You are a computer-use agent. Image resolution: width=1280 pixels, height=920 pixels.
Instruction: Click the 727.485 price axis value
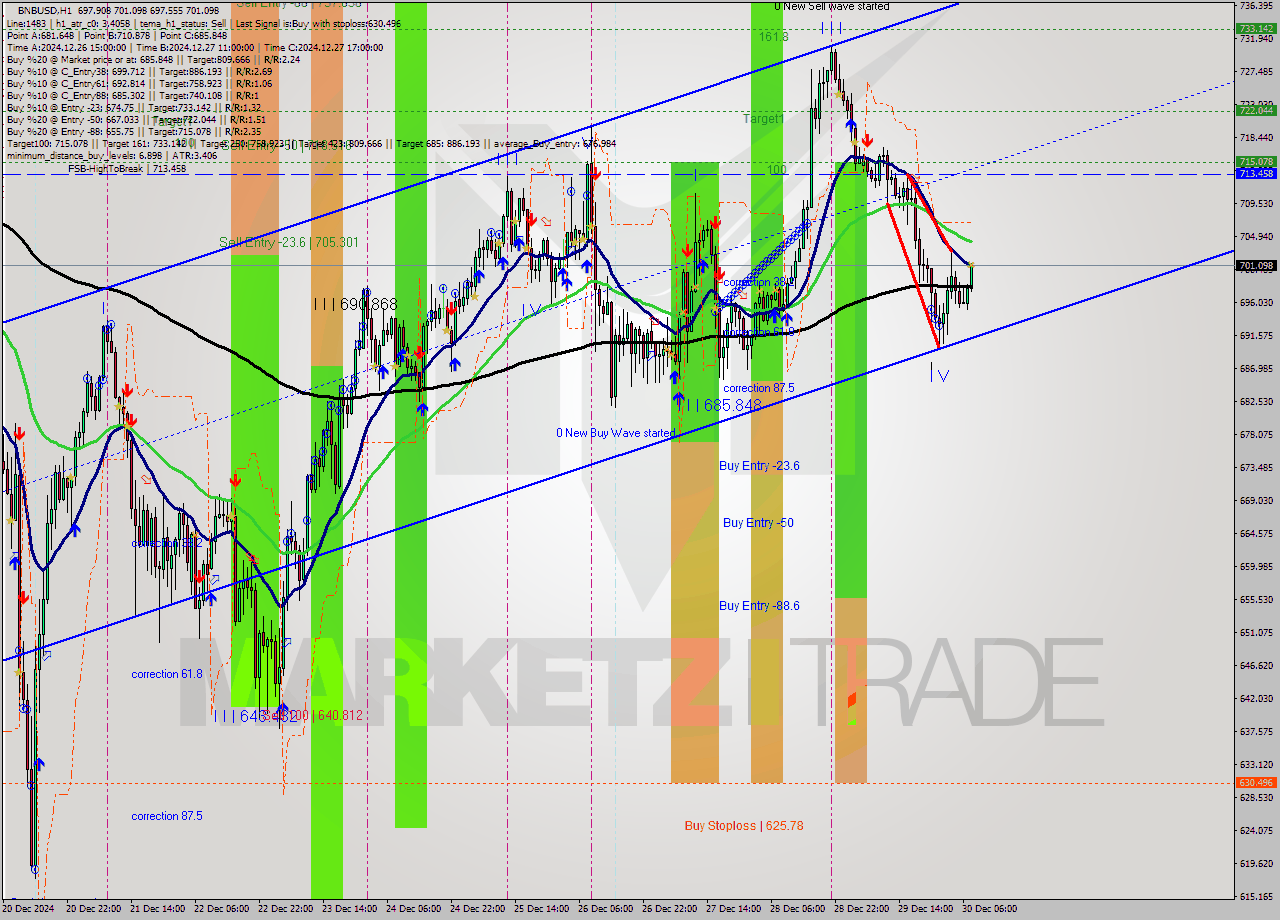point(1256,71)
